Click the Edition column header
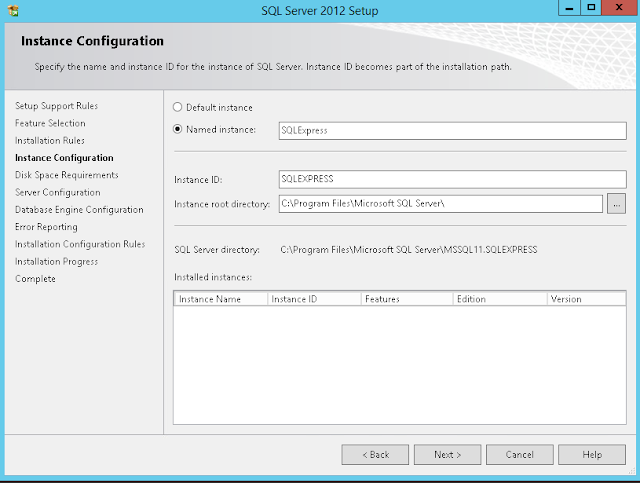640x483 pixels. pyautogui.click(x=500, y=299)
